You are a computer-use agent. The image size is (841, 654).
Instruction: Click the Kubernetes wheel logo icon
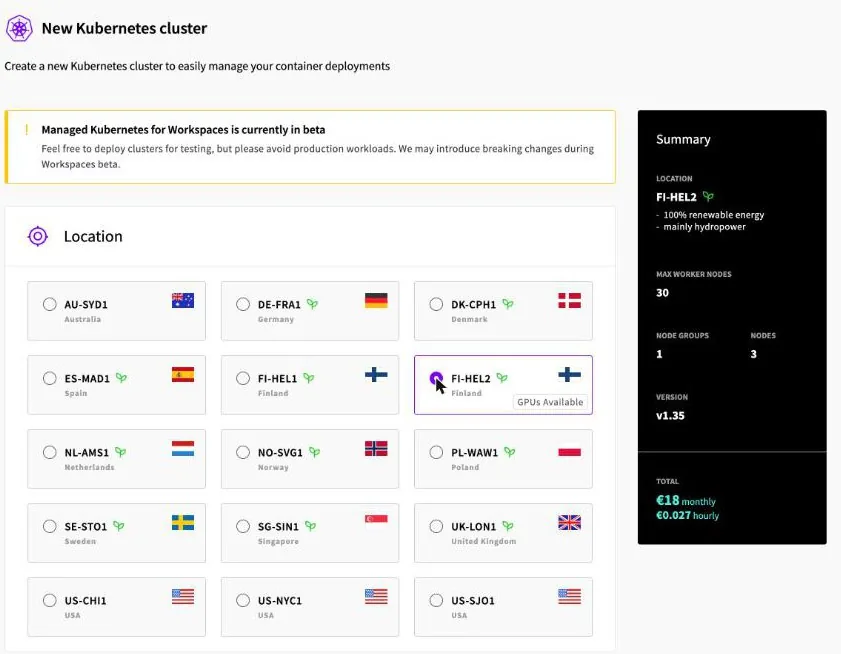pyautogui.click(x=19, y=28)
